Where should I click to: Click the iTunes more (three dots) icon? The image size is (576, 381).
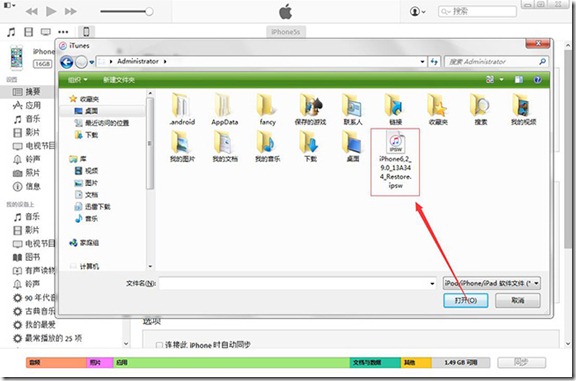tap(63, 32)
